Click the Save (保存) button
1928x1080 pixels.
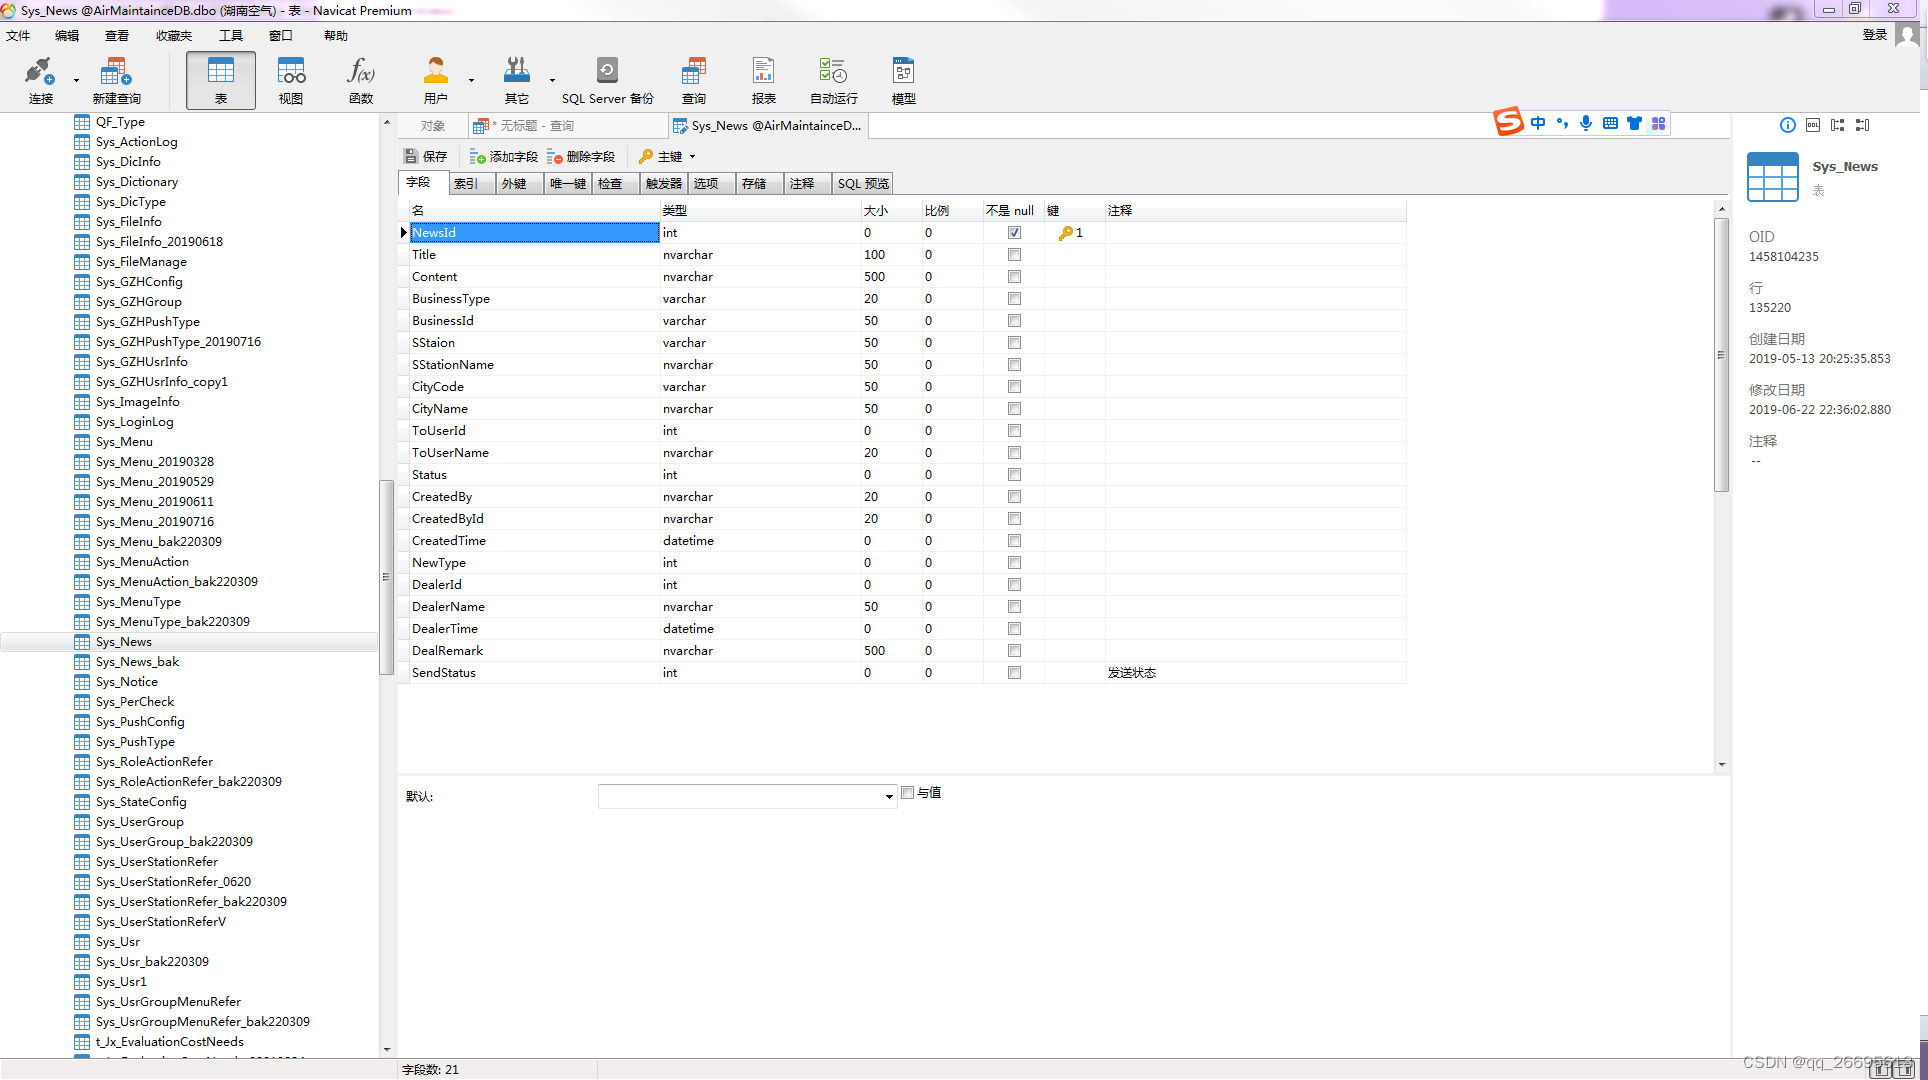pos(425,157)
